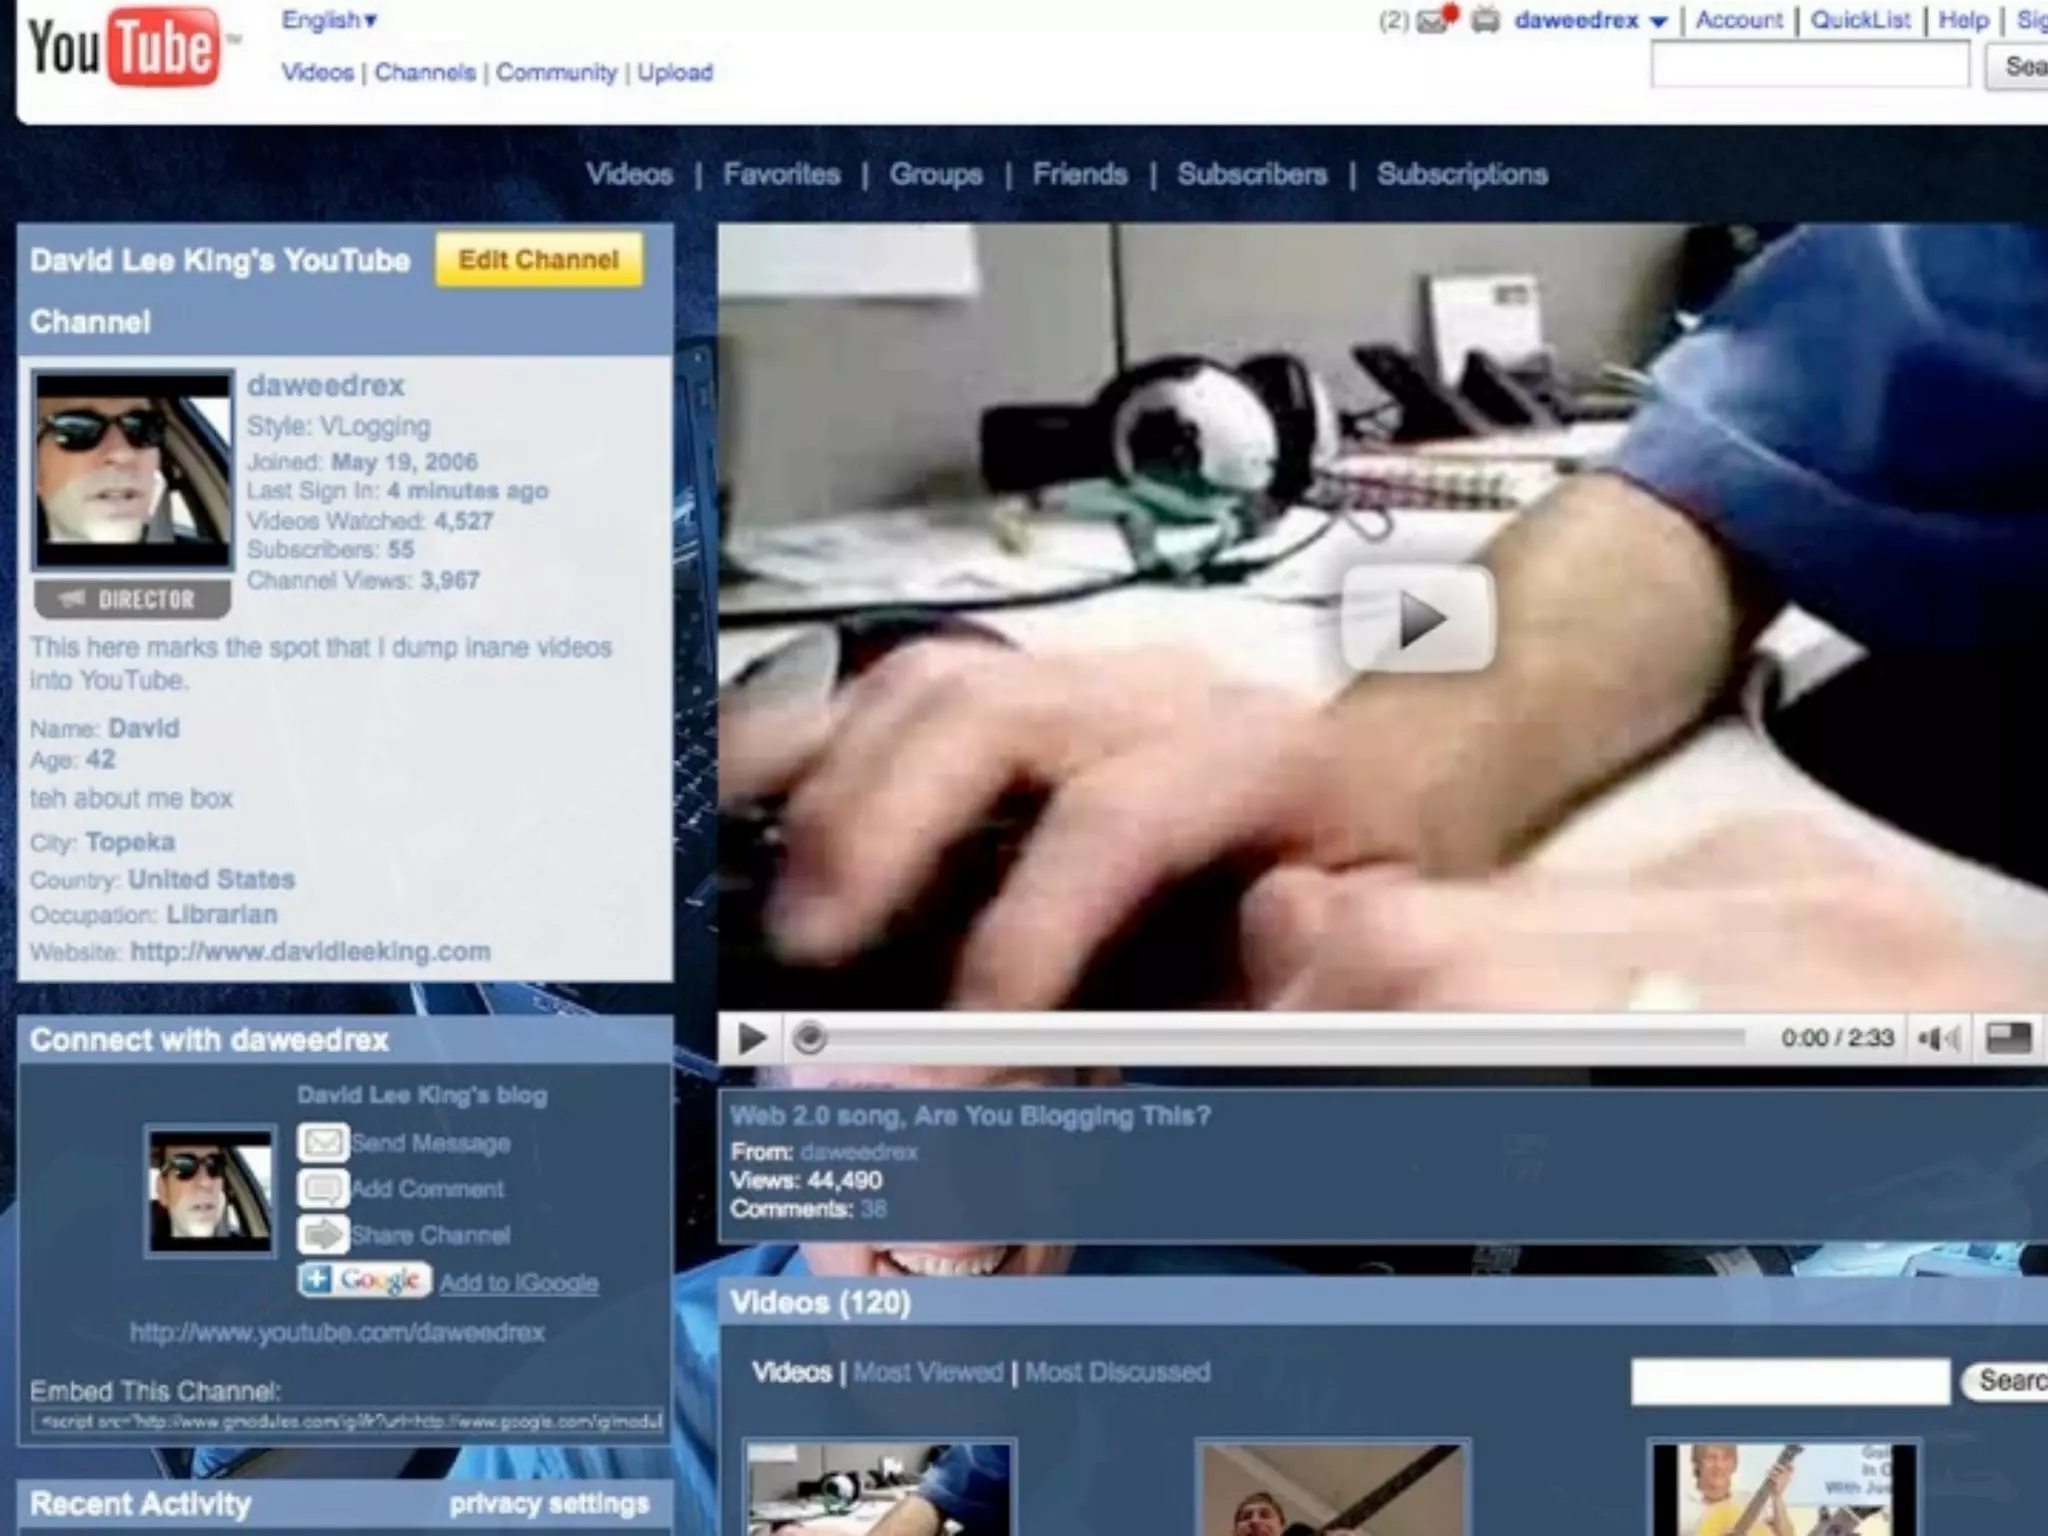Switch to the Subscribers tab
The height and width of the screenshot is (1536, 2048).
(x=1252, y=175)
